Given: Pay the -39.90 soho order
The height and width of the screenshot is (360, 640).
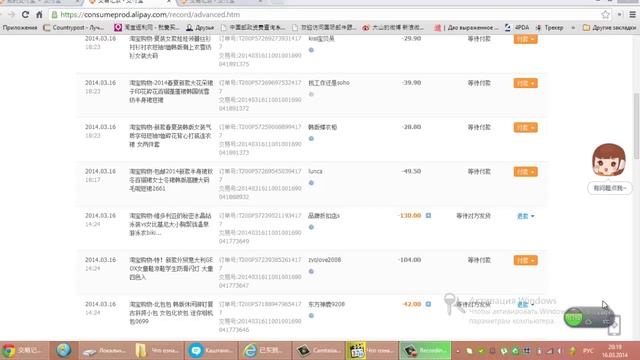Looking at the screenshot, I should (525, 83).
